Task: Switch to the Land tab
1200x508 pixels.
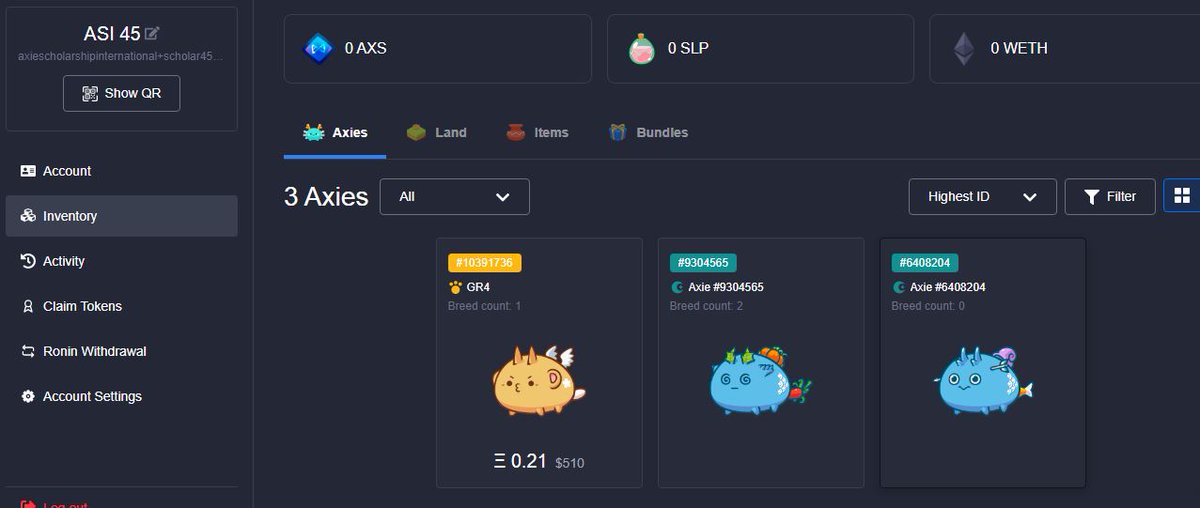Action: (437, 132)
